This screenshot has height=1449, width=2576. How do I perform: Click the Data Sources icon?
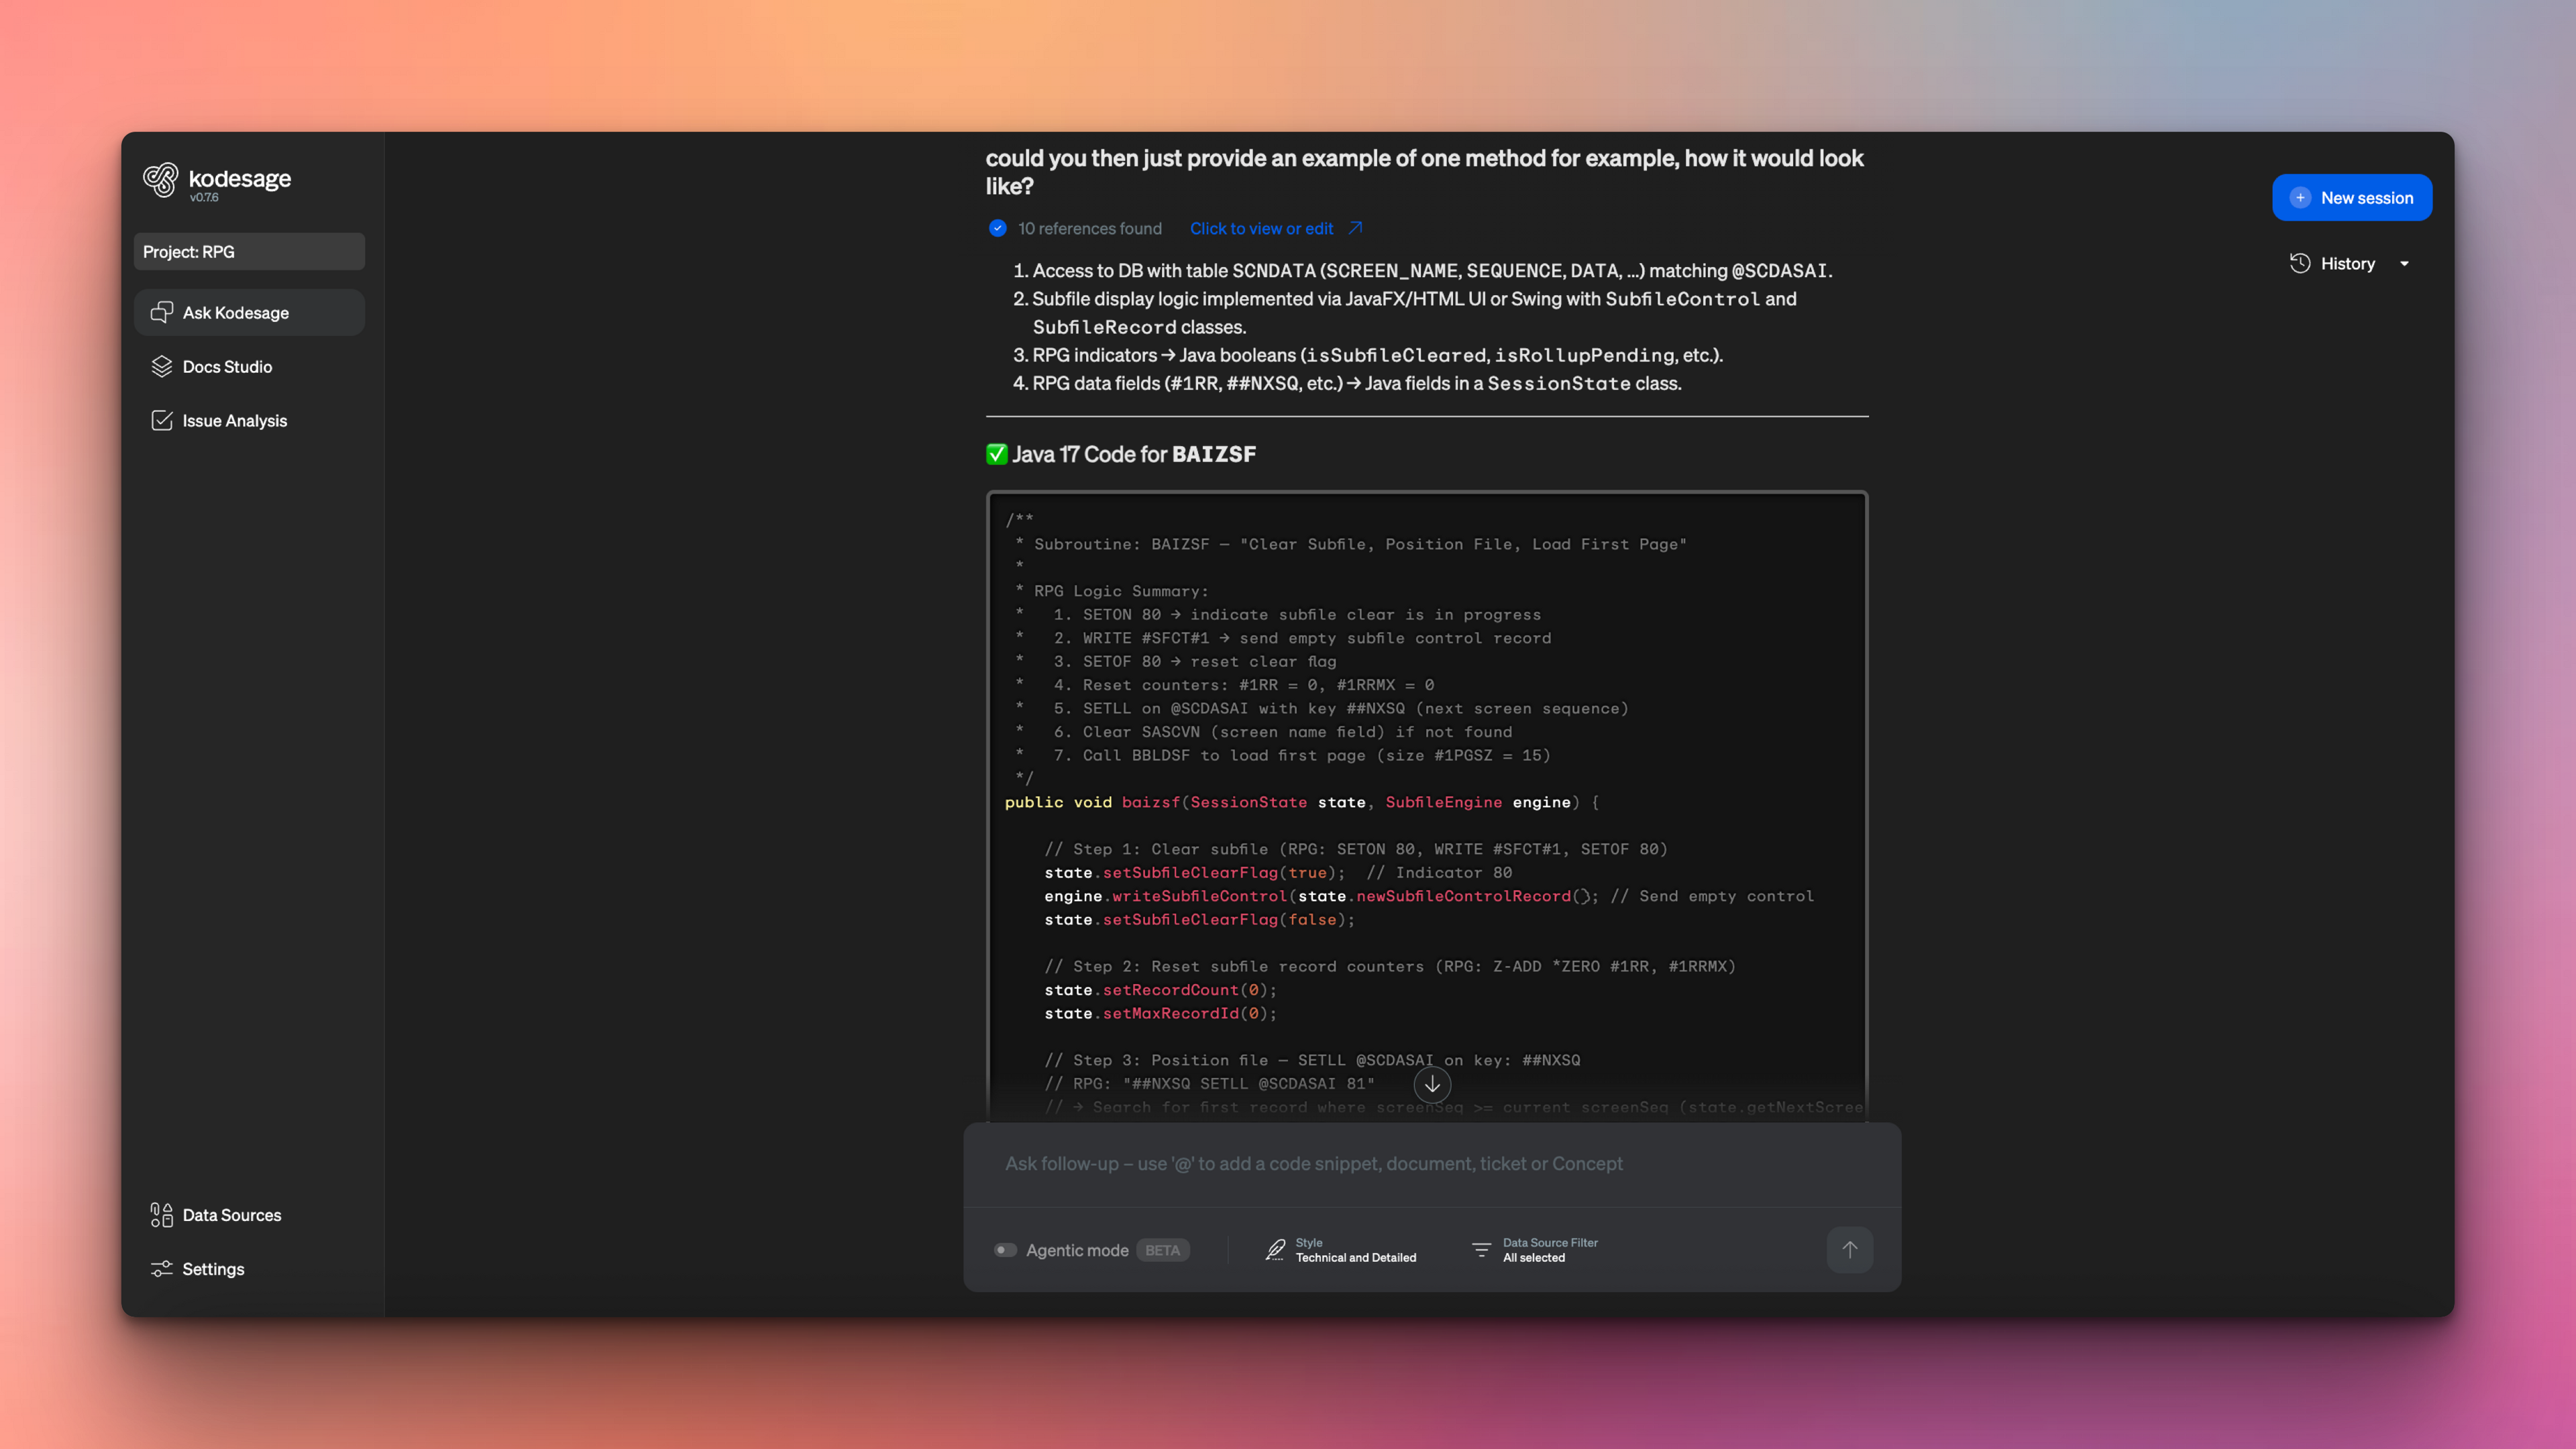click(160, 1215)
